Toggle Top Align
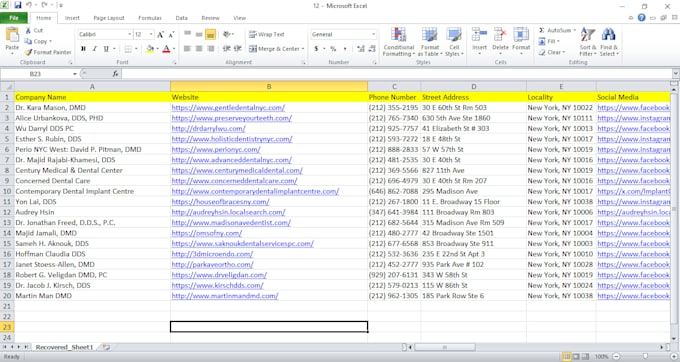Screen dimensions: 680x362 (x=187, y=34)
